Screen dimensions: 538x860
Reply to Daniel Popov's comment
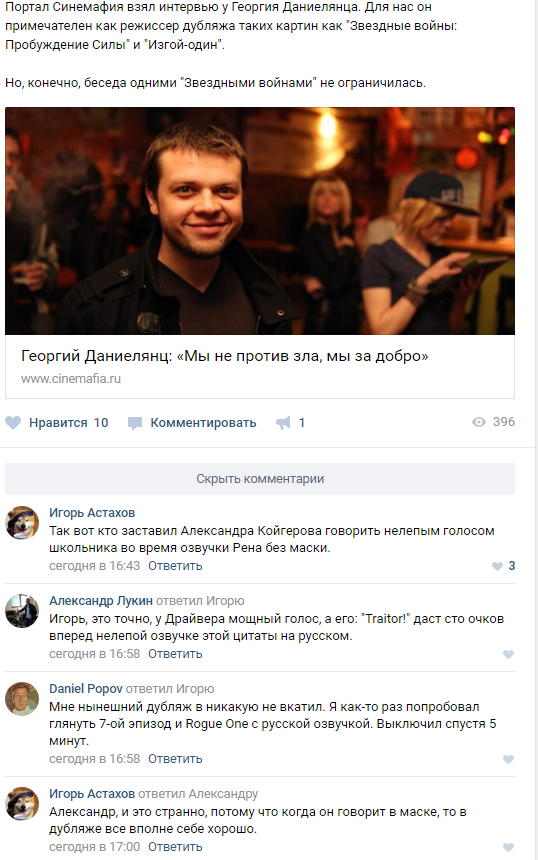[x=175, y=759]
